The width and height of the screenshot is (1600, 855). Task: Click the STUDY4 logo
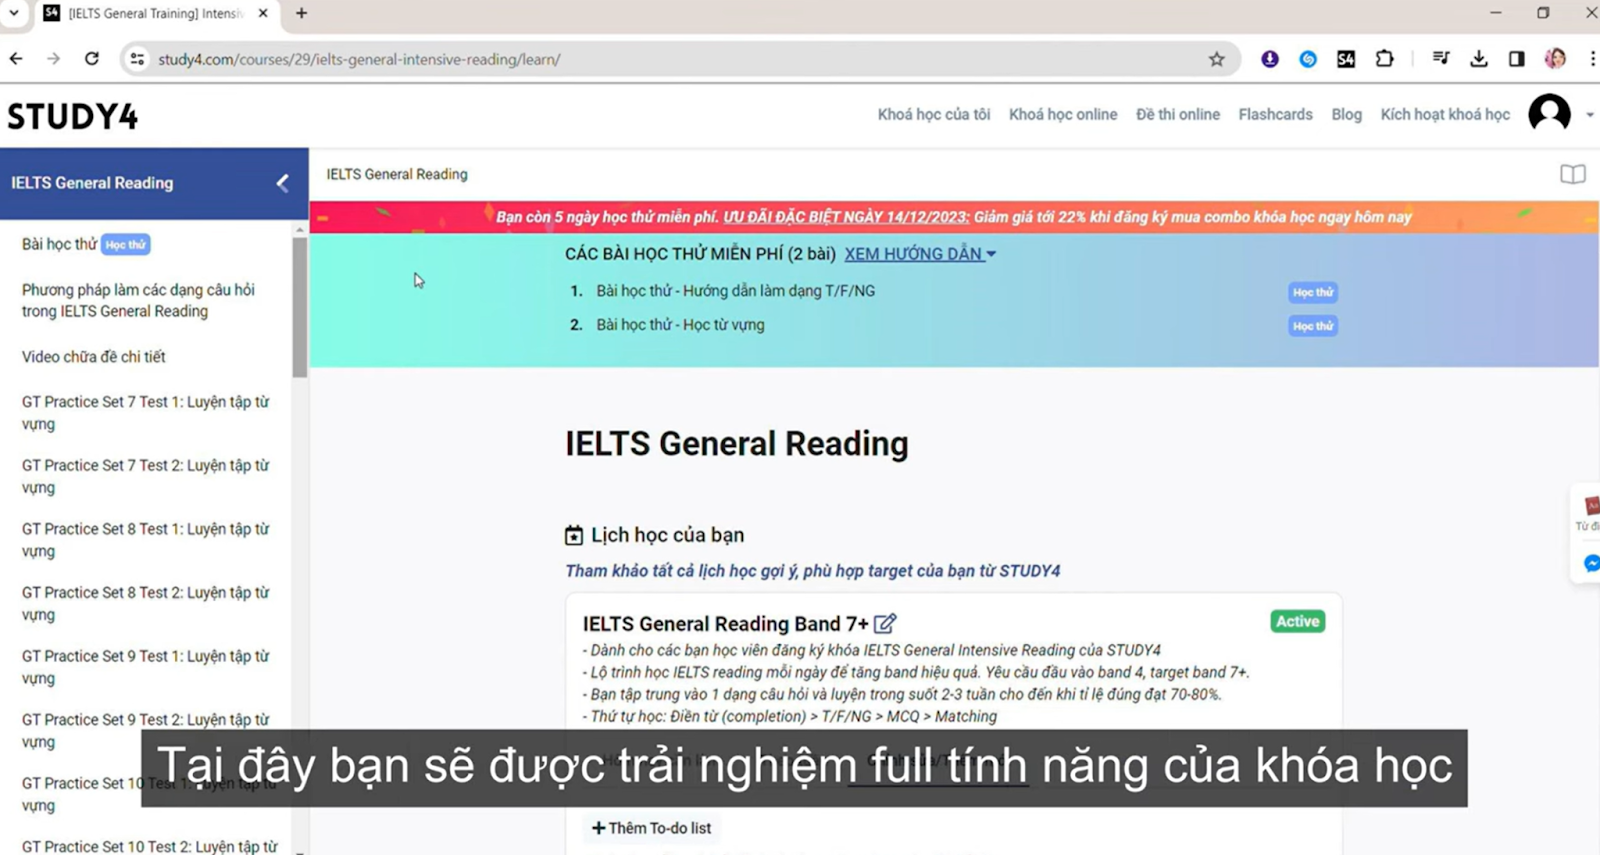click(x=73, y=116)
